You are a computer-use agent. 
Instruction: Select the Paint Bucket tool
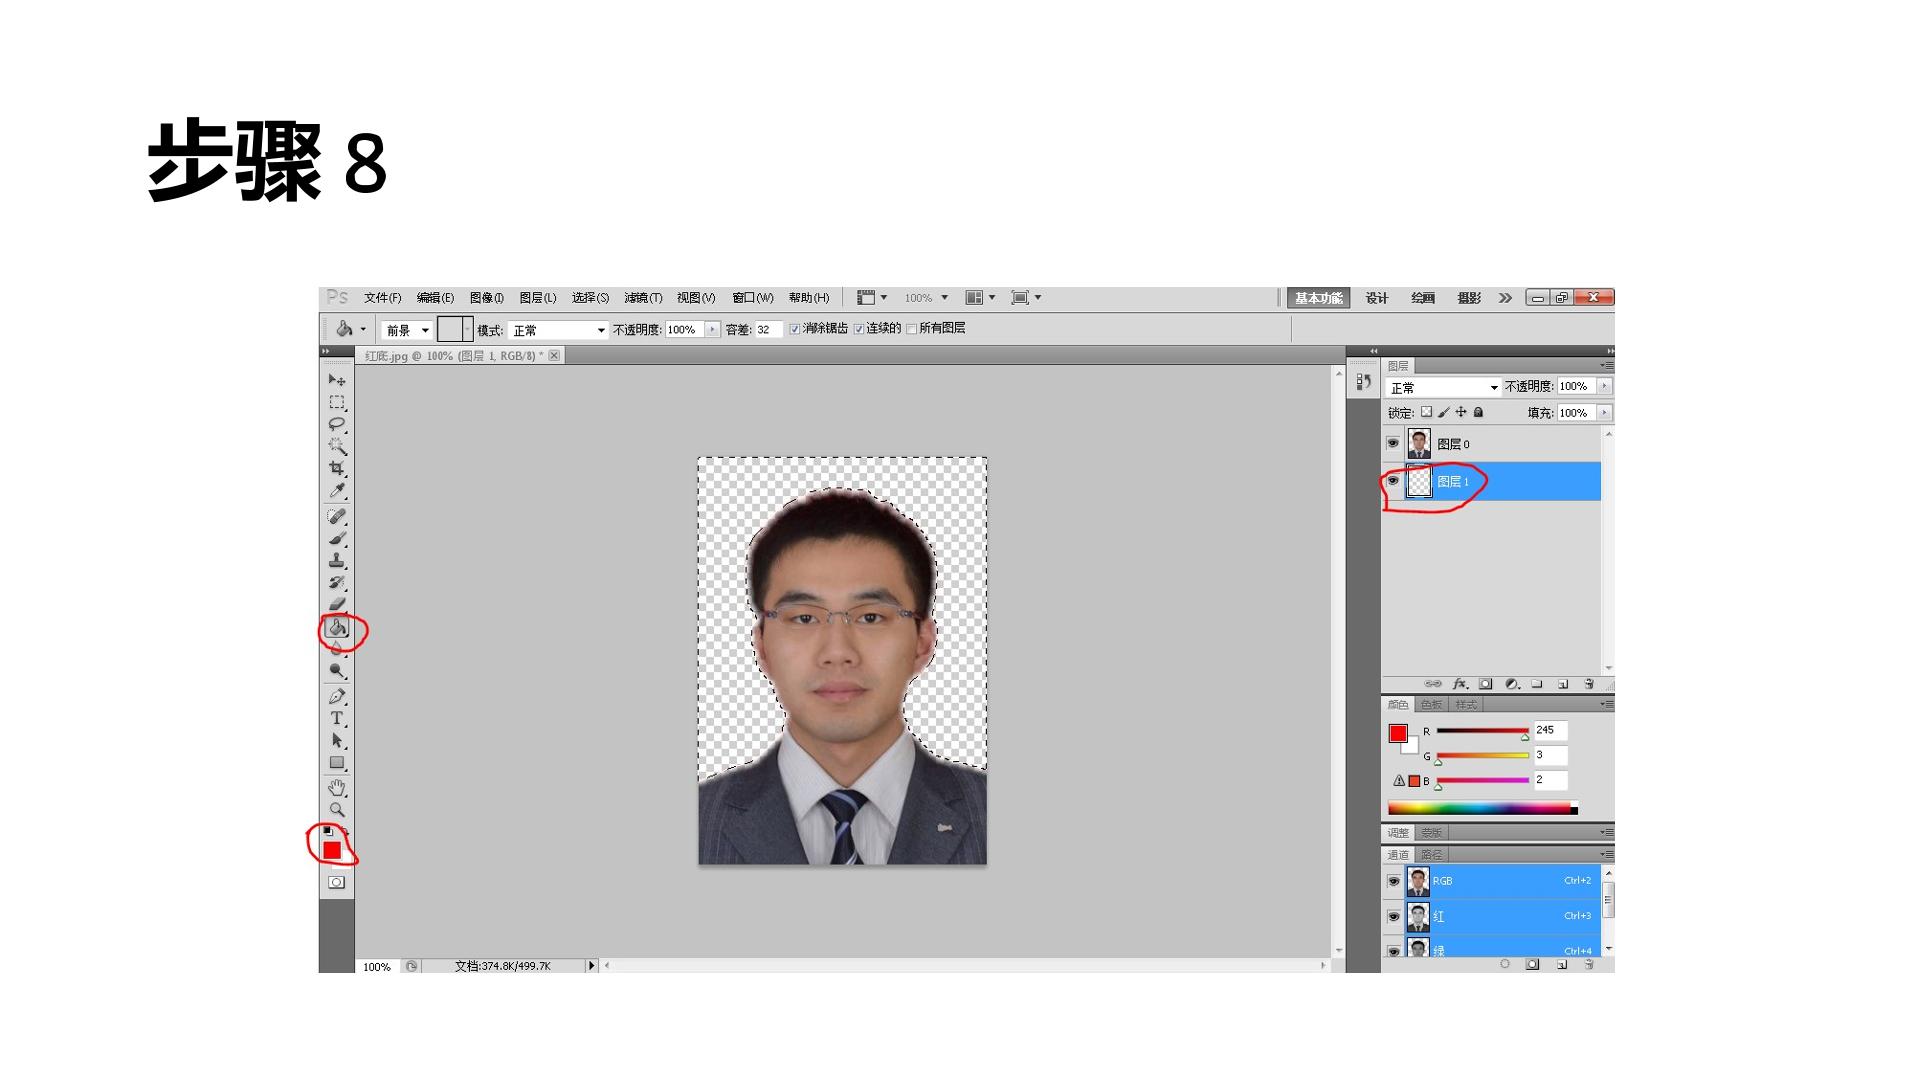[x=337, y=628]
